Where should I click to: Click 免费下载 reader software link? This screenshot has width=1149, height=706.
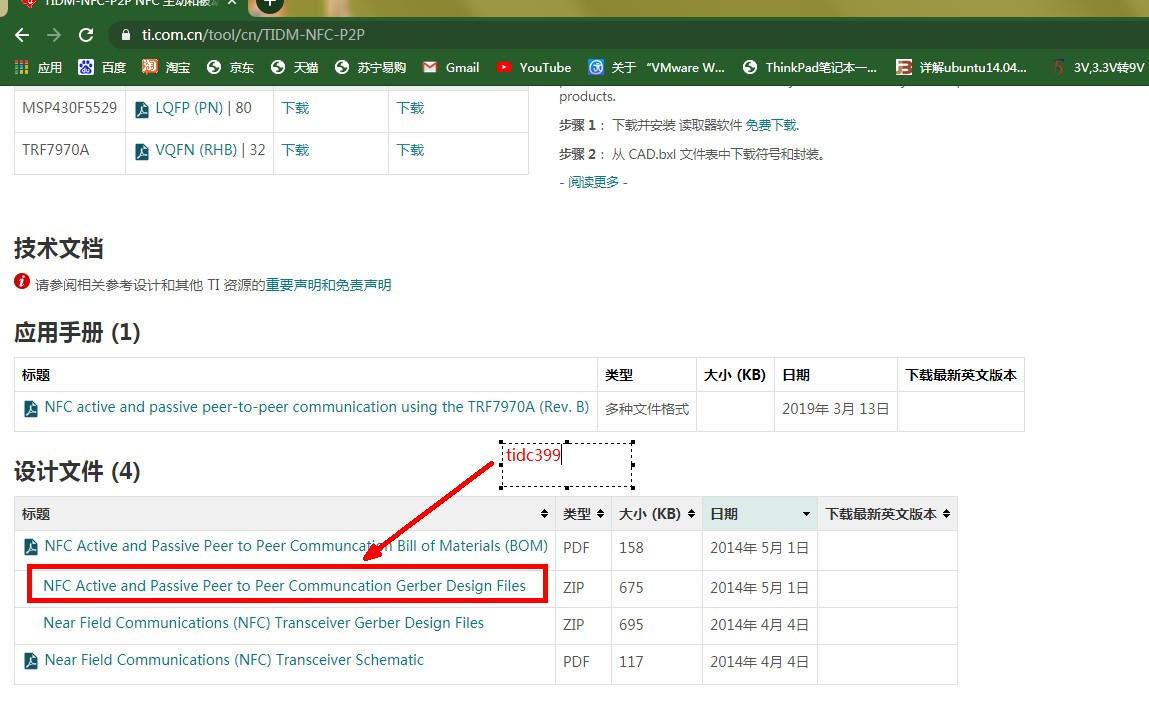click(x=771, y=125)
